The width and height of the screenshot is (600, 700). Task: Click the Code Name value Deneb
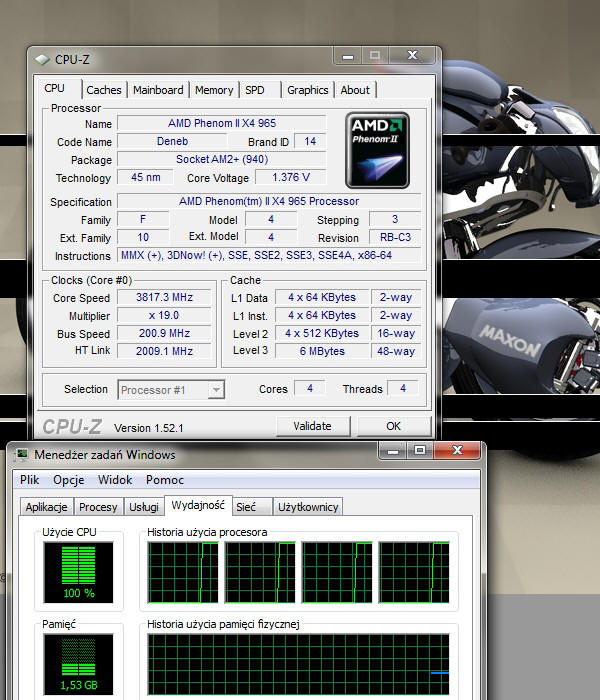tap(172, 142)
